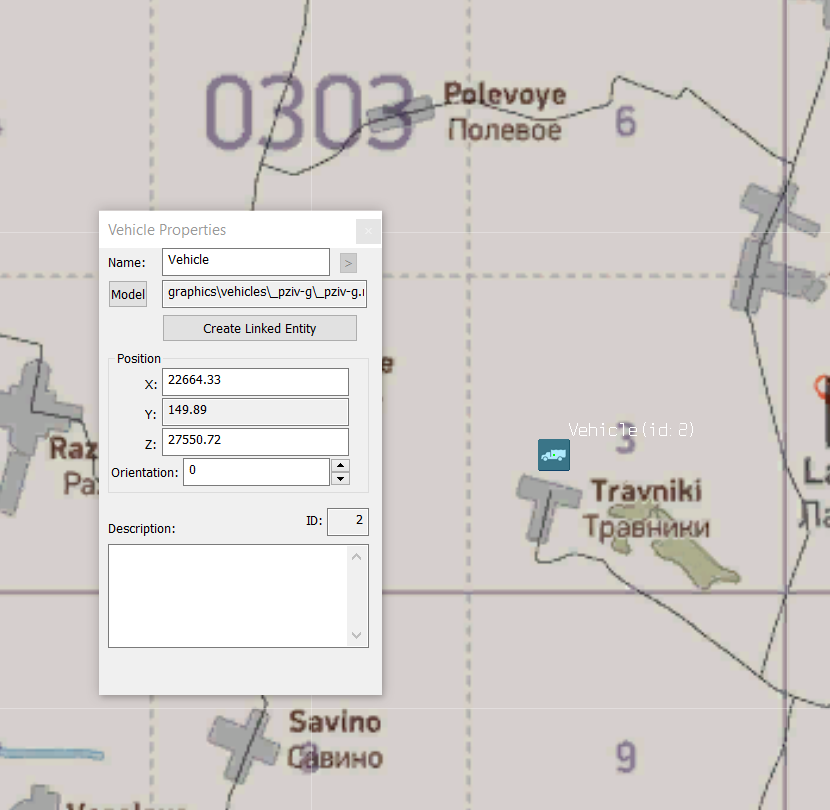The height and width of the screenshot is (810, 830).
Task: Click description scrollbar down arrow
Action: click(357, 635)
